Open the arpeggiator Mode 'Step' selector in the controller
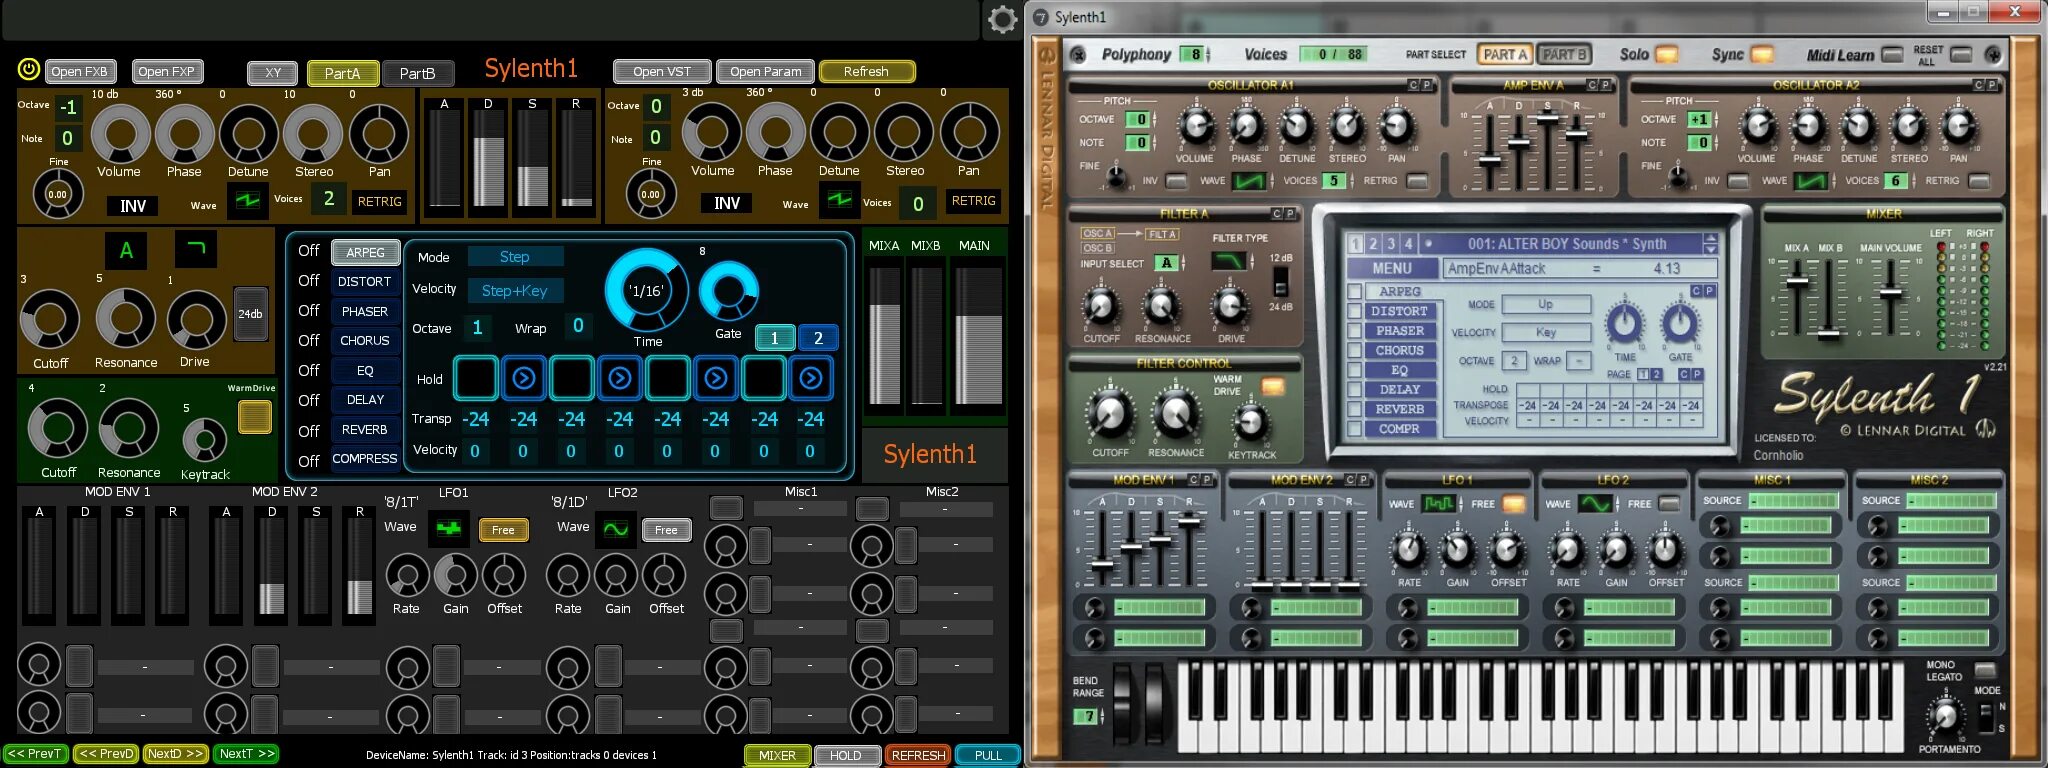The width and height of the screenshot is (2048, 768). point(516,257)
